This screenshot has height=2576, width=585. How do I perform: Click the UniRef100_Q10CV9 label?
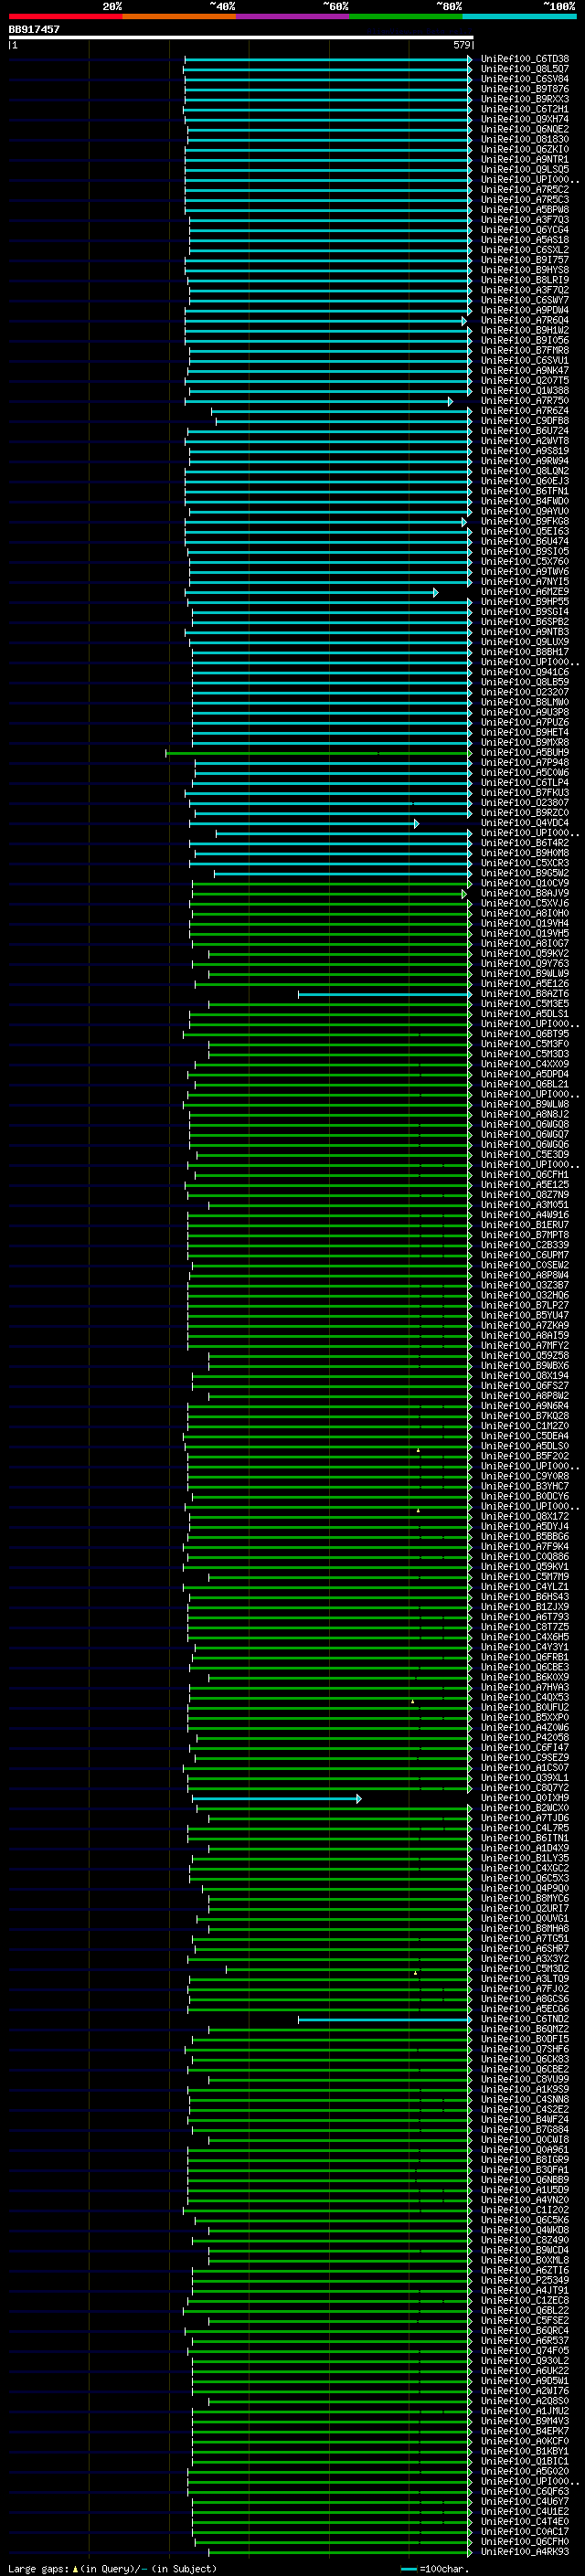pos(525,883)
